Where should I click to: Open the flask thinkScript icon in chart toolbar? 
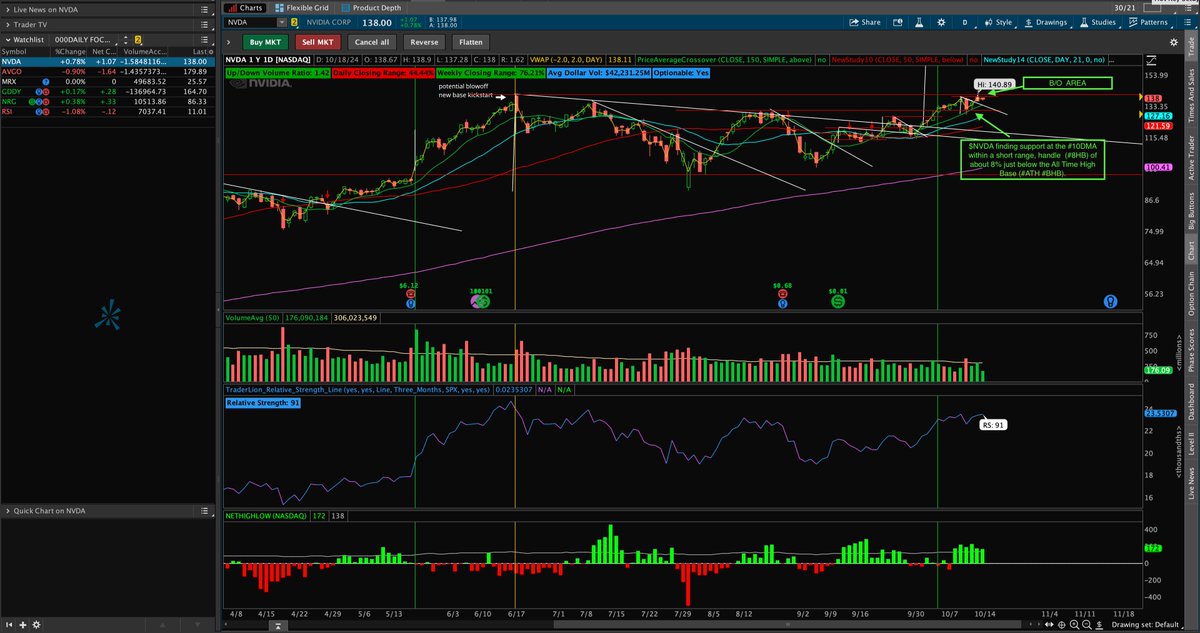tap(920, 22)
